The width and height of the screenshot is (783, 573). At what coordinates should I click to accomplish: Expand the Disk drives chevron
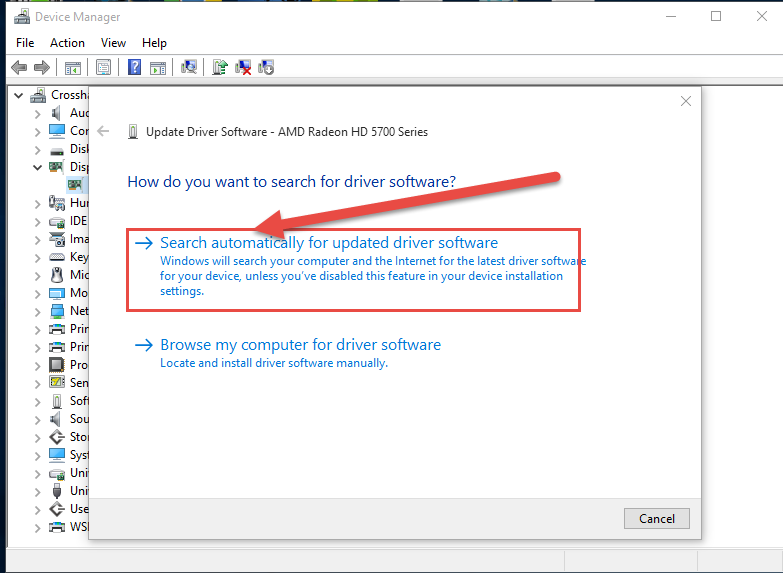(37, 150)
